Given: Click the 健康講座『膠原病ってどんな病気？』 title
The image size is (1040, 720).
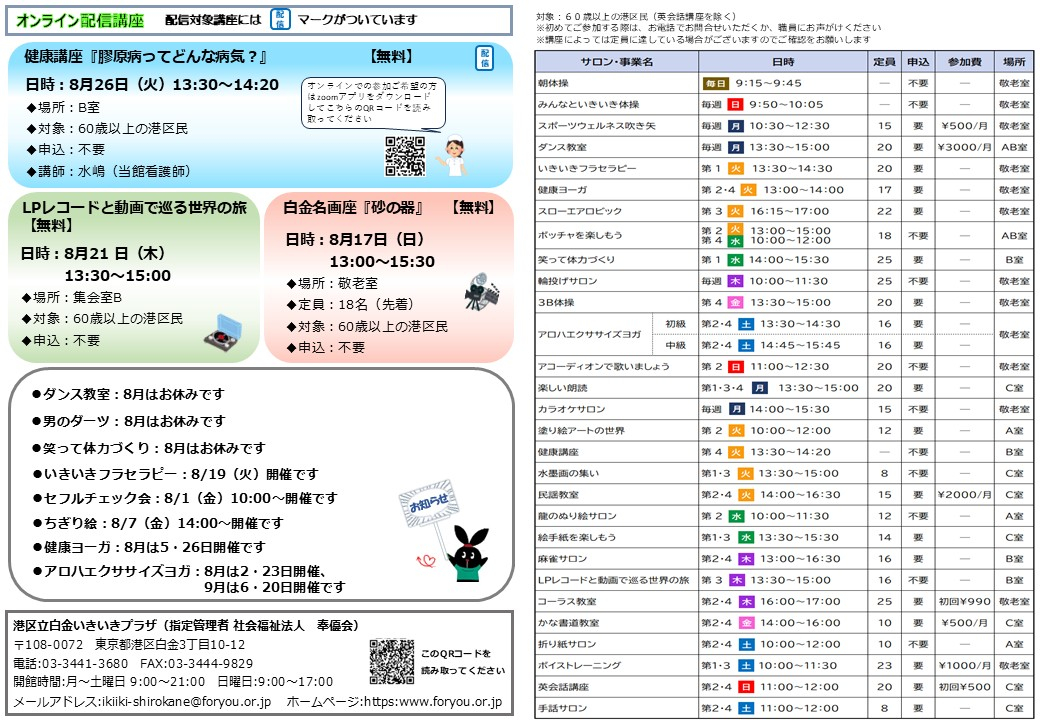Looking at the screenshot, I should 145,57.
